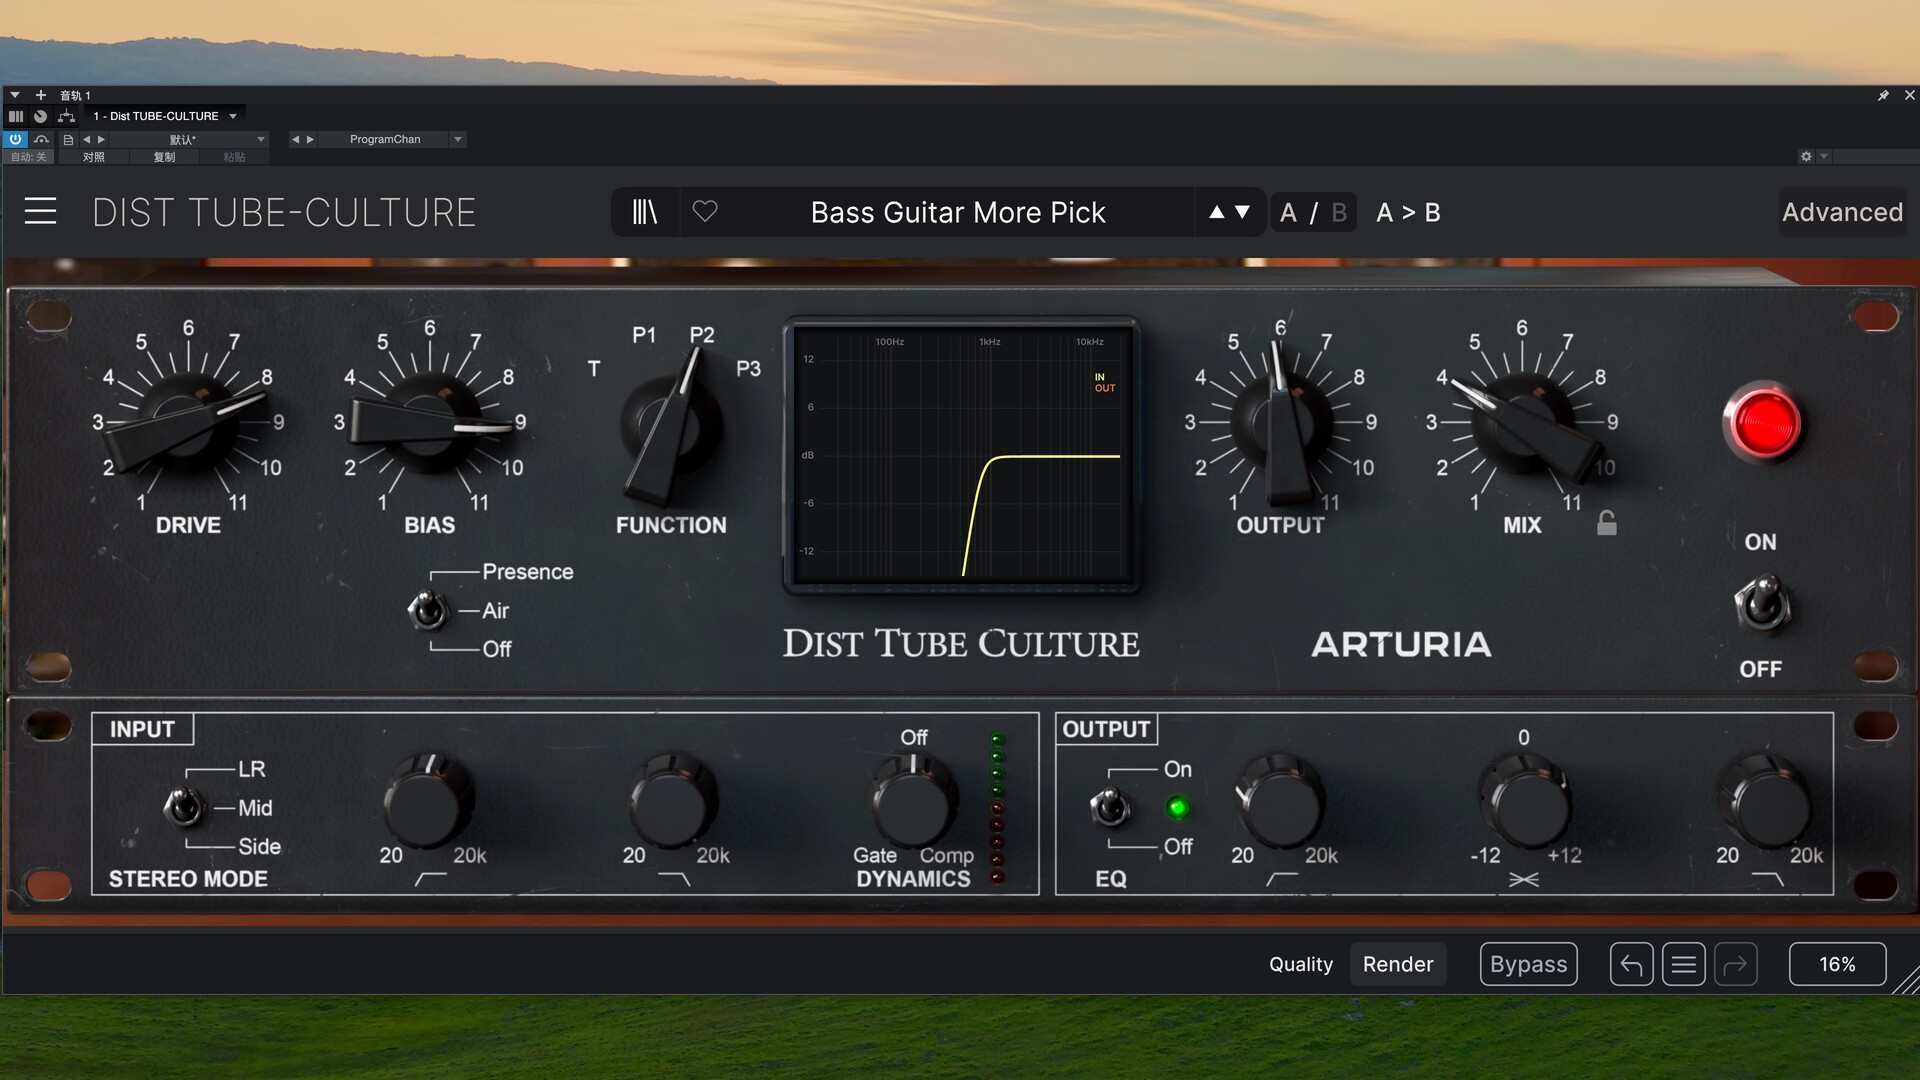Flip the Stereo Mode LR/Mid/Side switch
The width and height of the screenshot is (1920, 1080).
coord(184,807)
